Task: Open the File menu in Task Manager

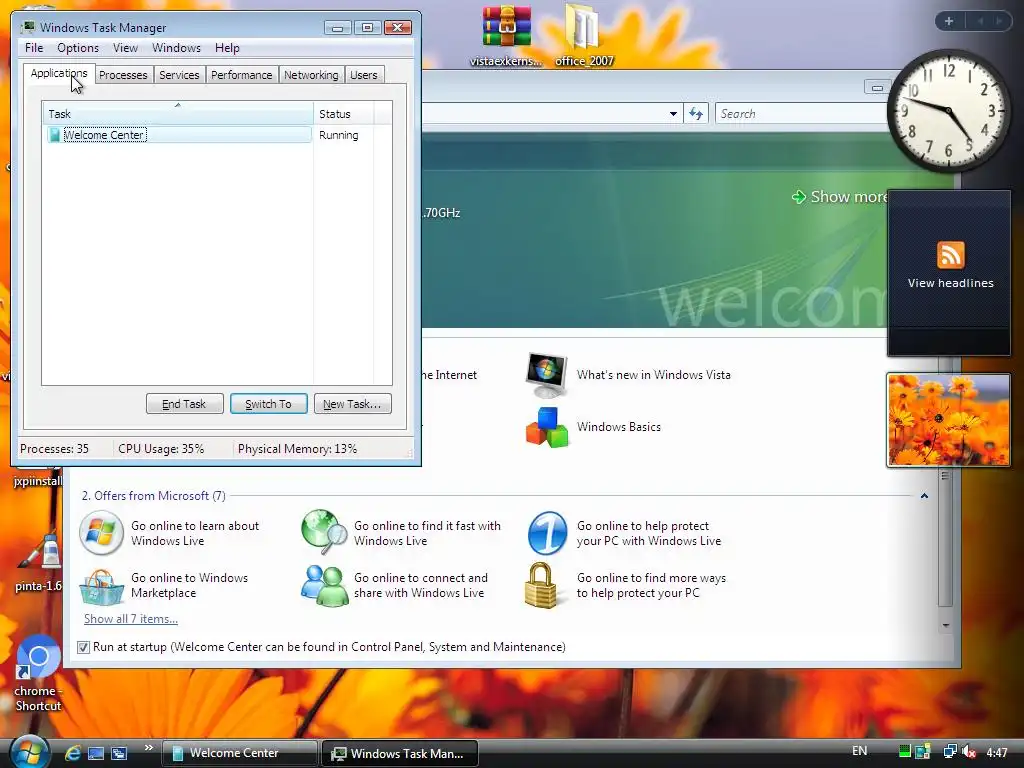Action: pos(34,48)
